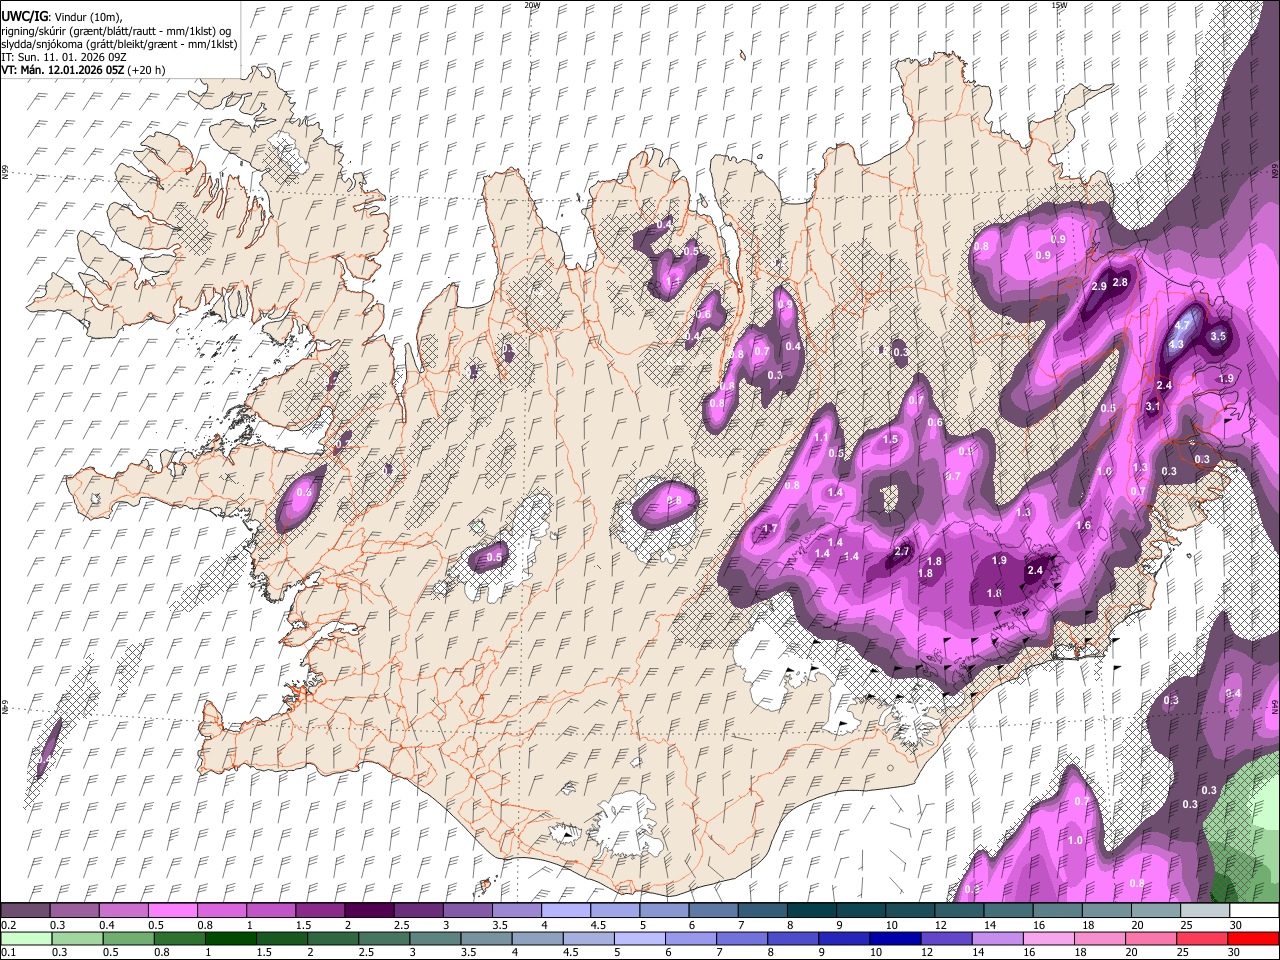The image size is (1280, 960).
Task: Click the 1.7 precipitation value on the map
Action: [770, 529]
